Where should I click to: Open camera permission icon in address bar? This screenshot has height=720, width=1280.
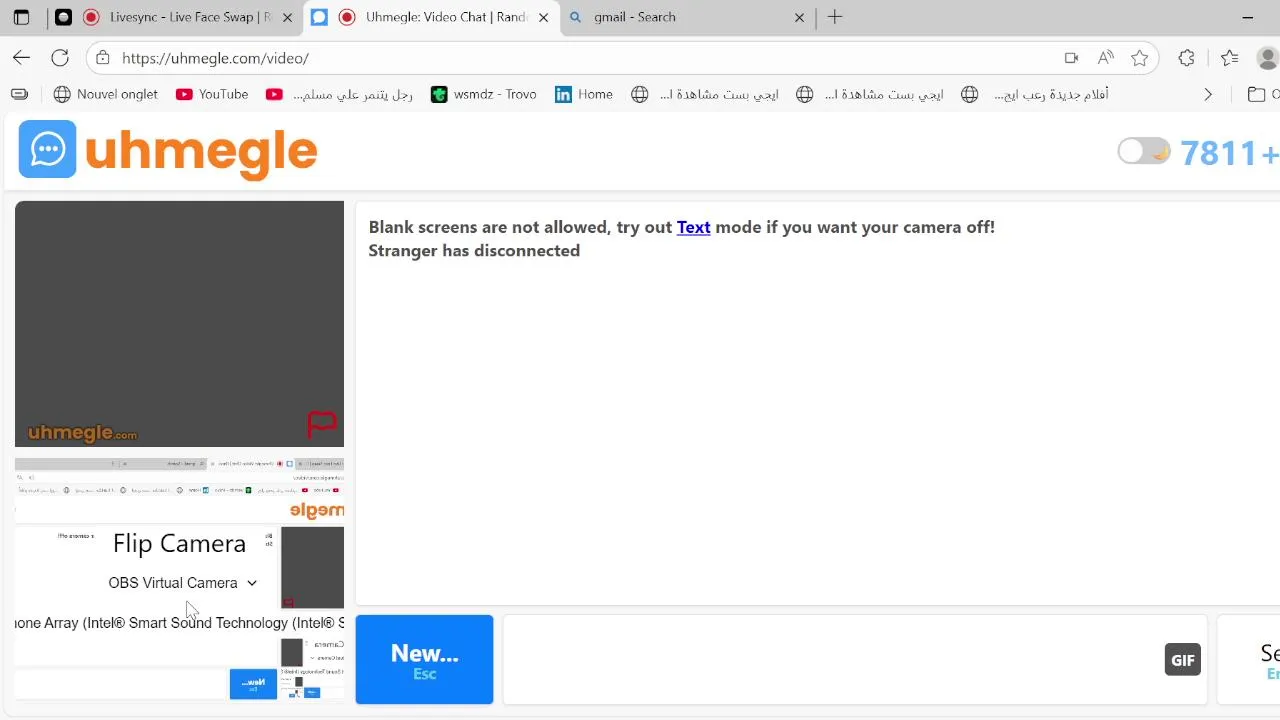pos(1071,58)
